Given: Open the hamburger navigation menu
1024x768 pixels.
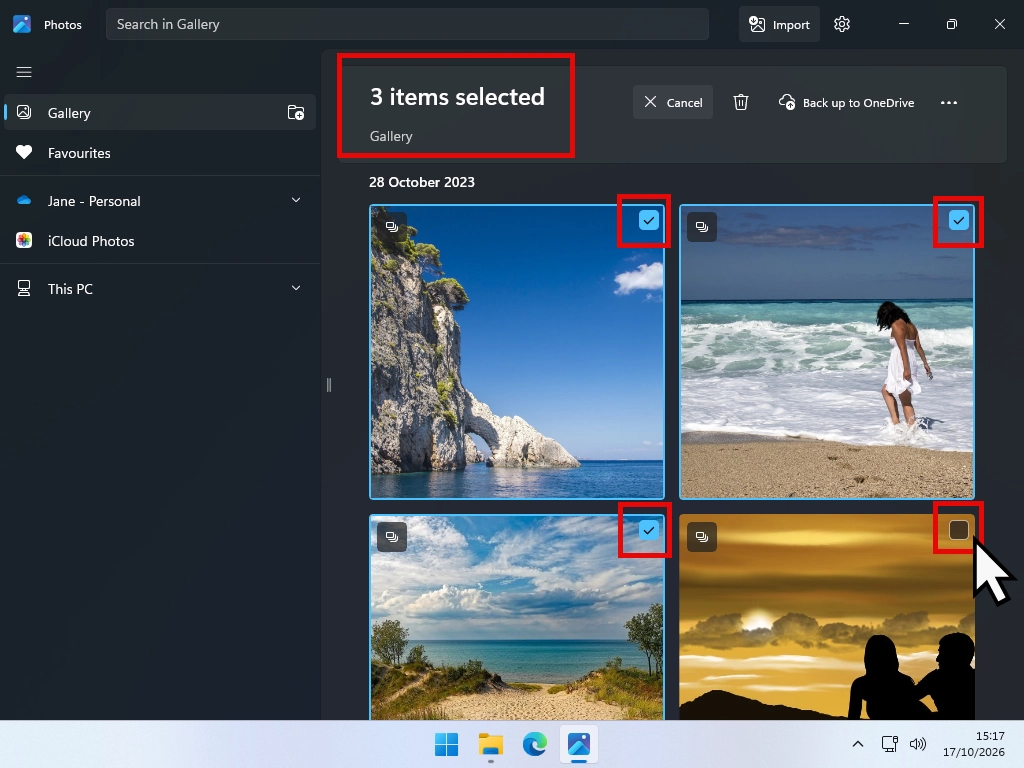Looking at the screenshot, I should coord(24,72).
